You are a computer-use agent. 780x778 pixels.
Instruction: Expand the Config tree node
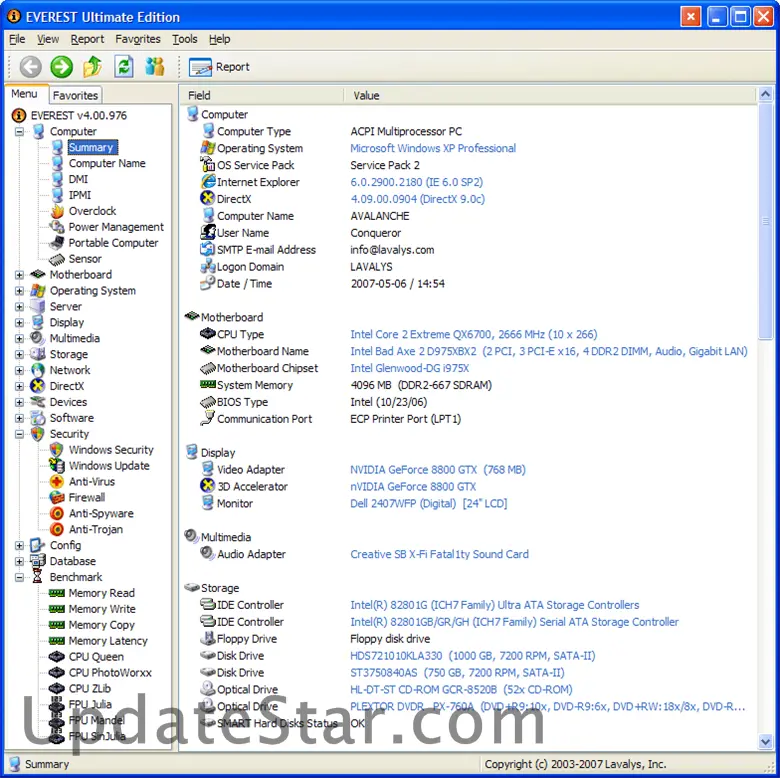point(19,546)
